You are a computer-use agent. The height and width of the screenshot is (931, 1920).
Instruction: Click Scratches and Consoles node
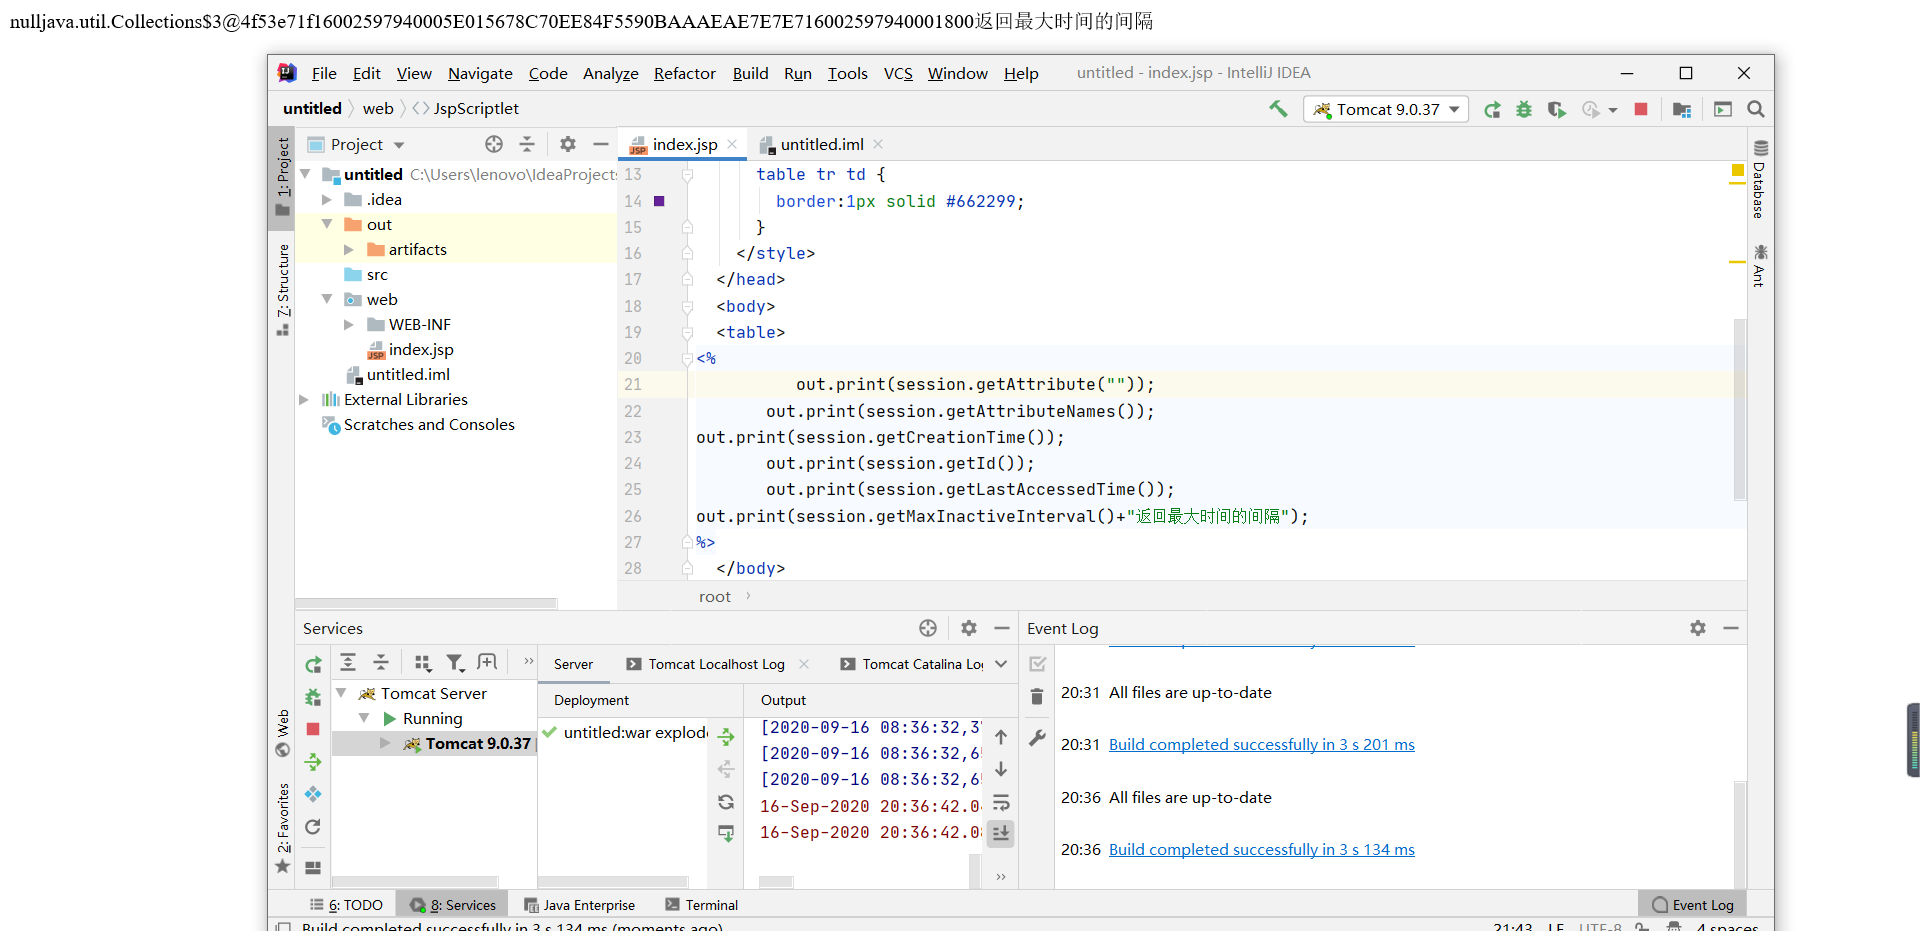pos(429,424)
